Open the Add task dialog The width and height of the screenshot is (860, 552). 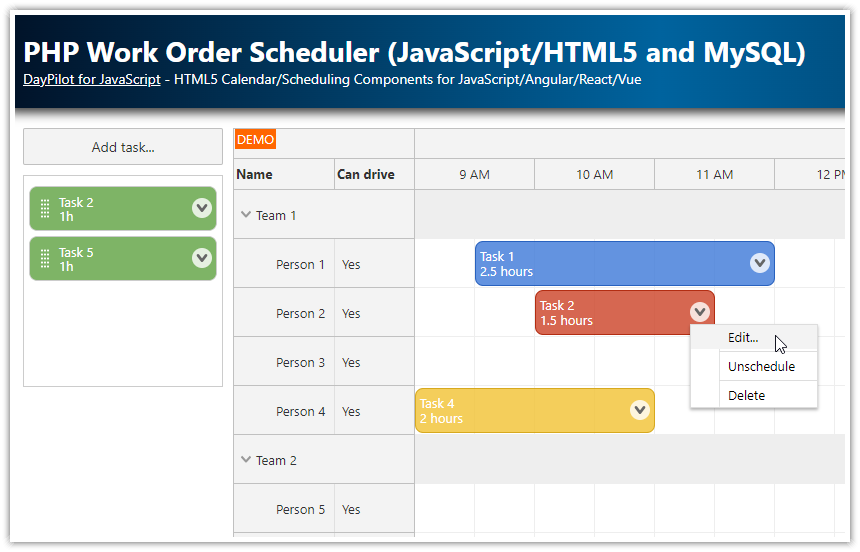point(123,147)
